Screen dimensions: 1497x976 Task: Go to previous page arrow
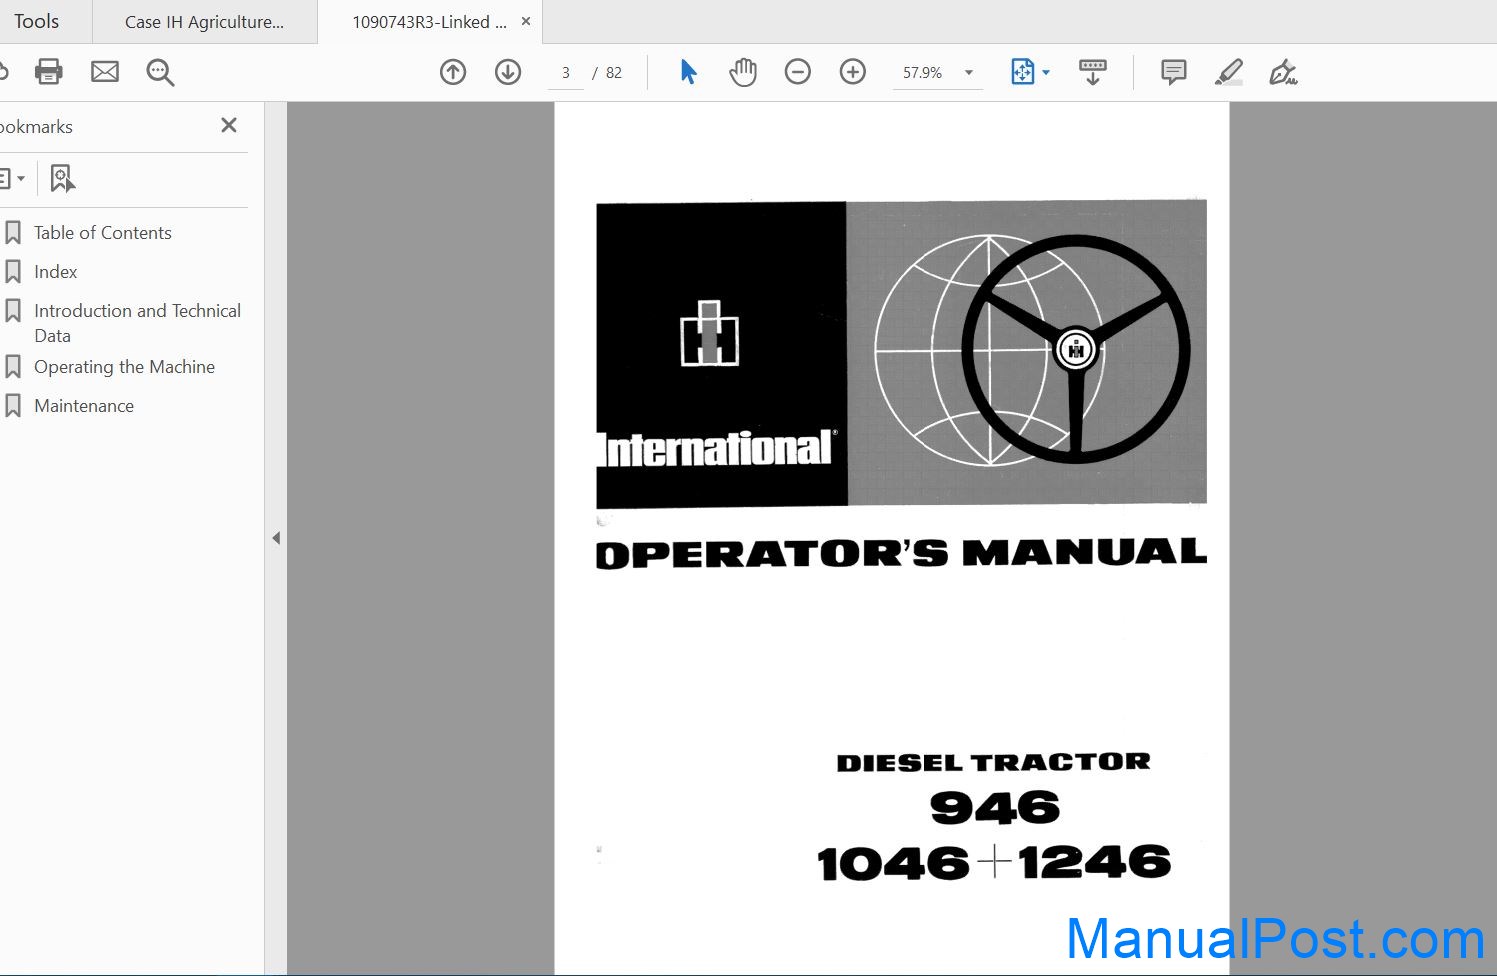[453, 72]
